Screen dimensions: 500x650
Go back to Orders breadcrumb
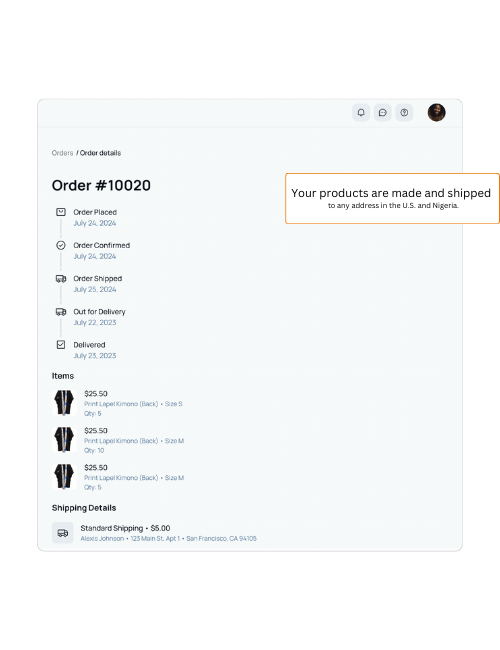(x=62, y=153)
